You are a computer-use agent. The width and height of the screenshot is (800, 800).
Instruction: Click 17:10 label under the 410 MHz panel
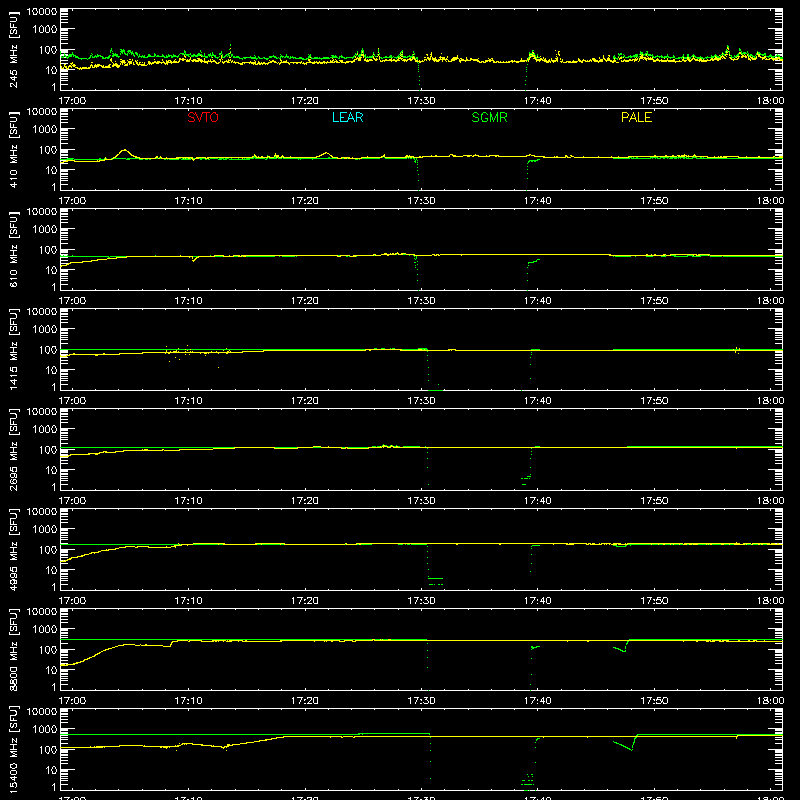click(188, 201)
